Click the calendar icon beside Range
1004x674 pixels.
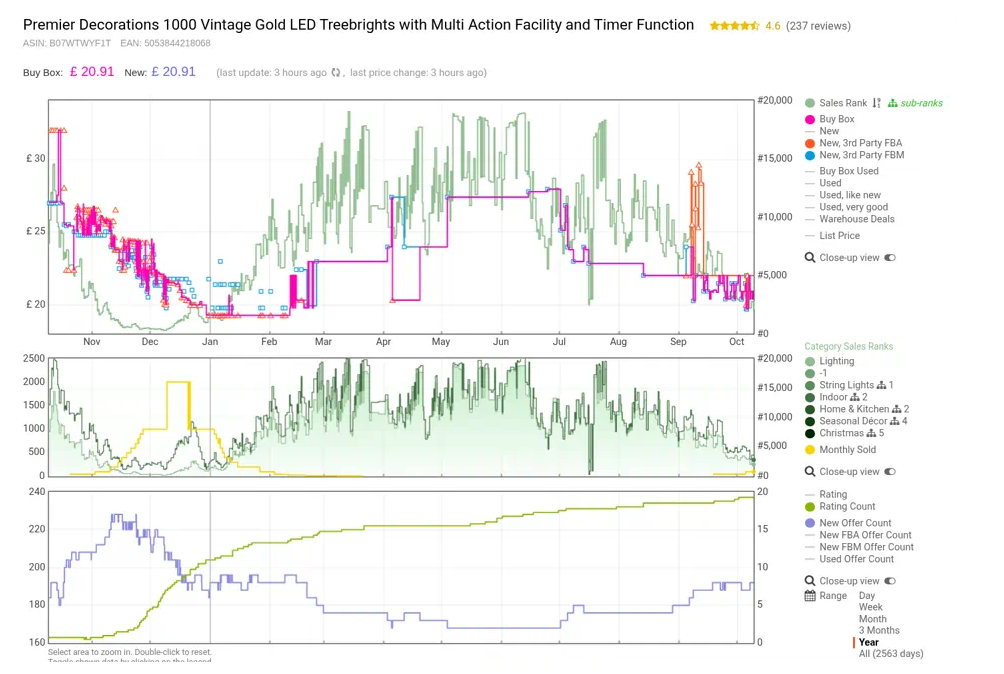pyautogui.click(x=810, y=596)
